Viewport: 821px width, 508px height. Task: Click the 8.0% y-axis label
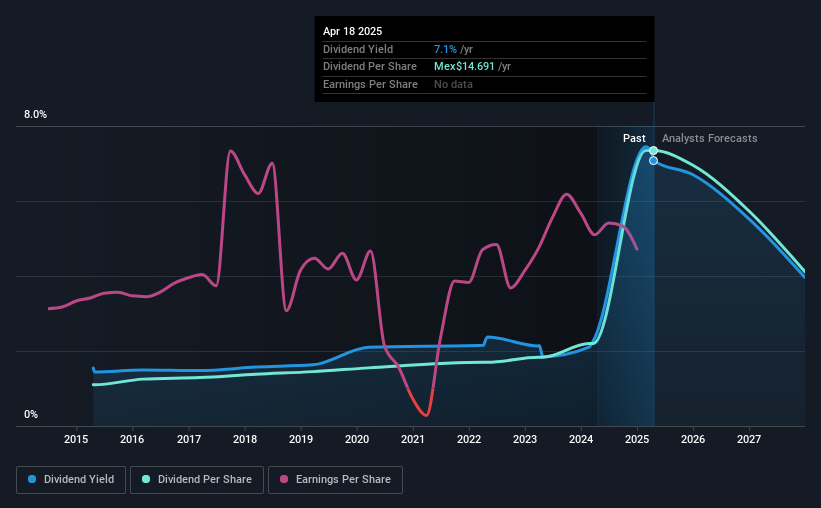click(35, 115)
